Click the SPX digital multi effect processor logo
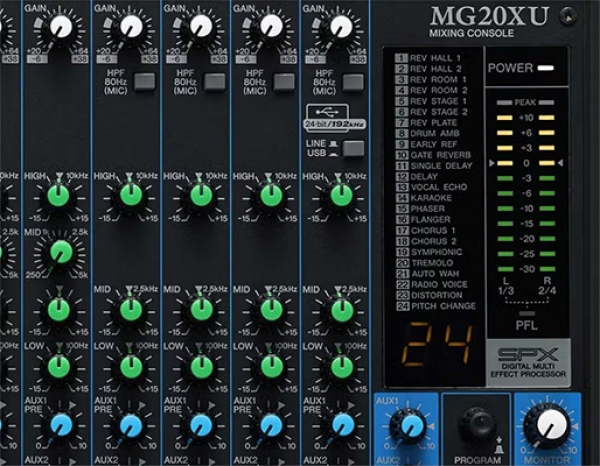 [528, 362]
